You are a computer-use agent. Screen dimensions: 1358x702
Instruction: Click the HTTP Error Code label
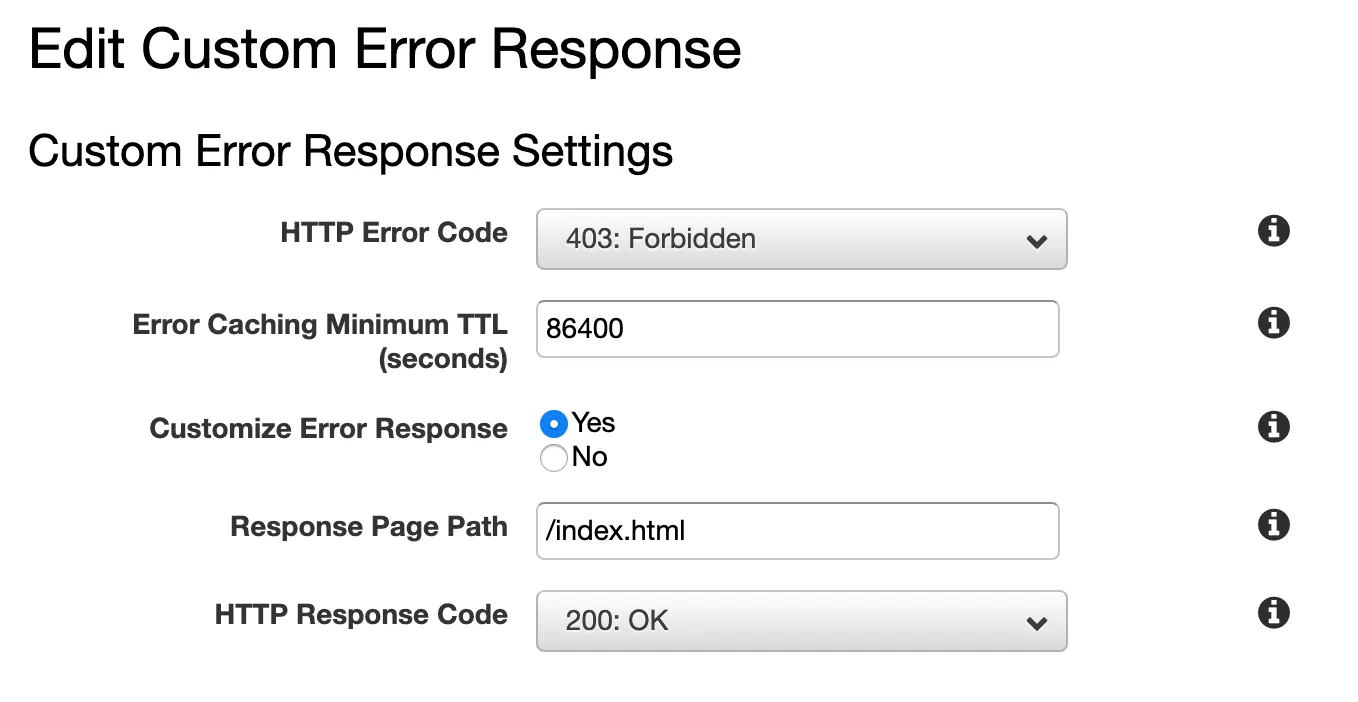click(394, 233)
